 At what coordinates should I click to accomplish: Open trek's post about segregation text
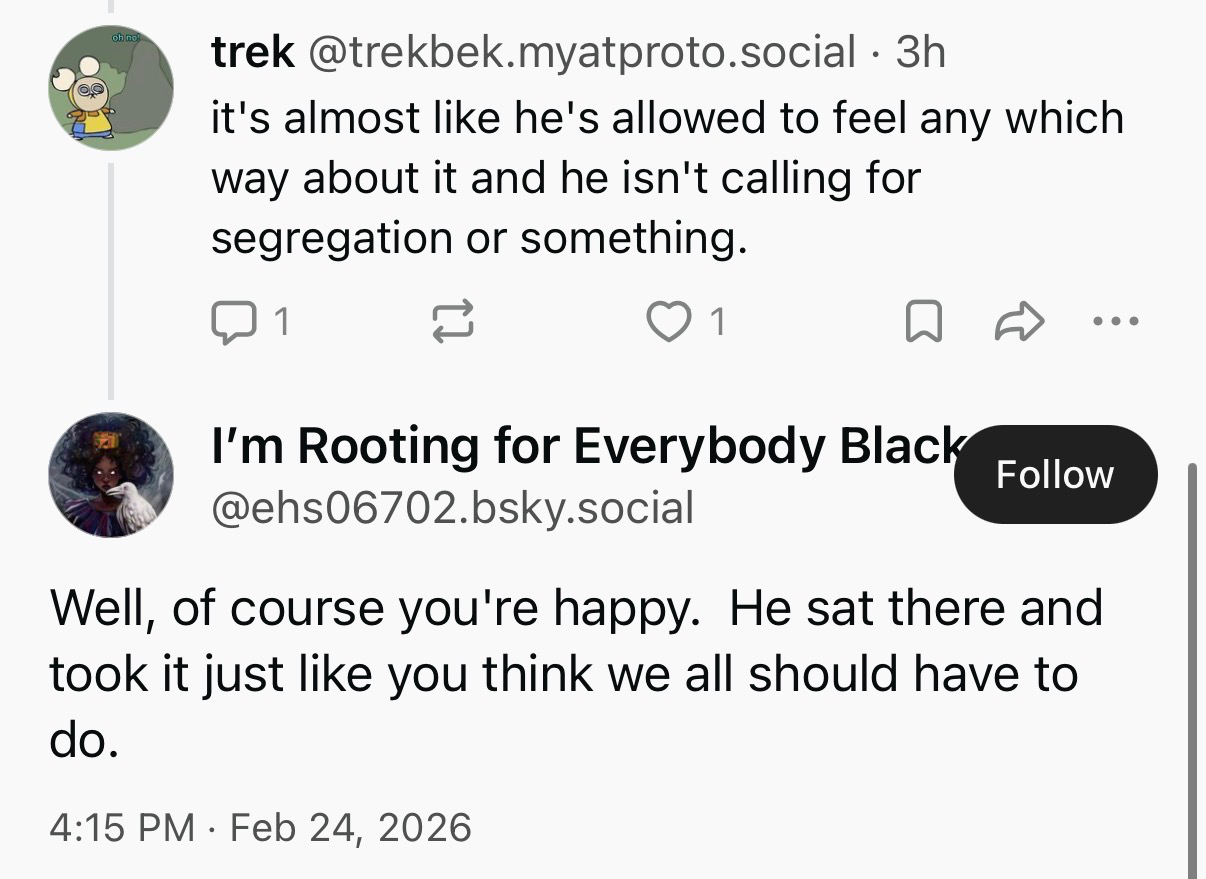coord(666,178)
